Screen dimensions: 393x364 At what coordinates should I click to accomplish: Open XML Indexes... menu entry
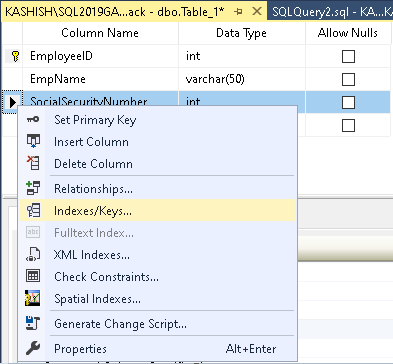(157, 255)
